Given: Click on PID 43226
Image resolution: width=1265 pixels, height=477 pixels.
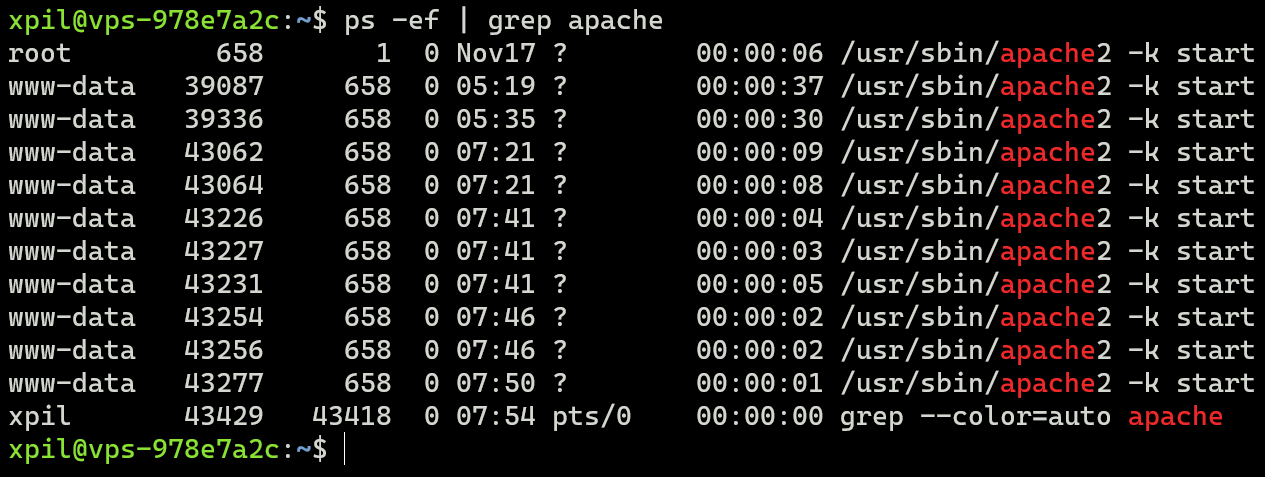Looking at the screenshot, I should click(223, 218).
